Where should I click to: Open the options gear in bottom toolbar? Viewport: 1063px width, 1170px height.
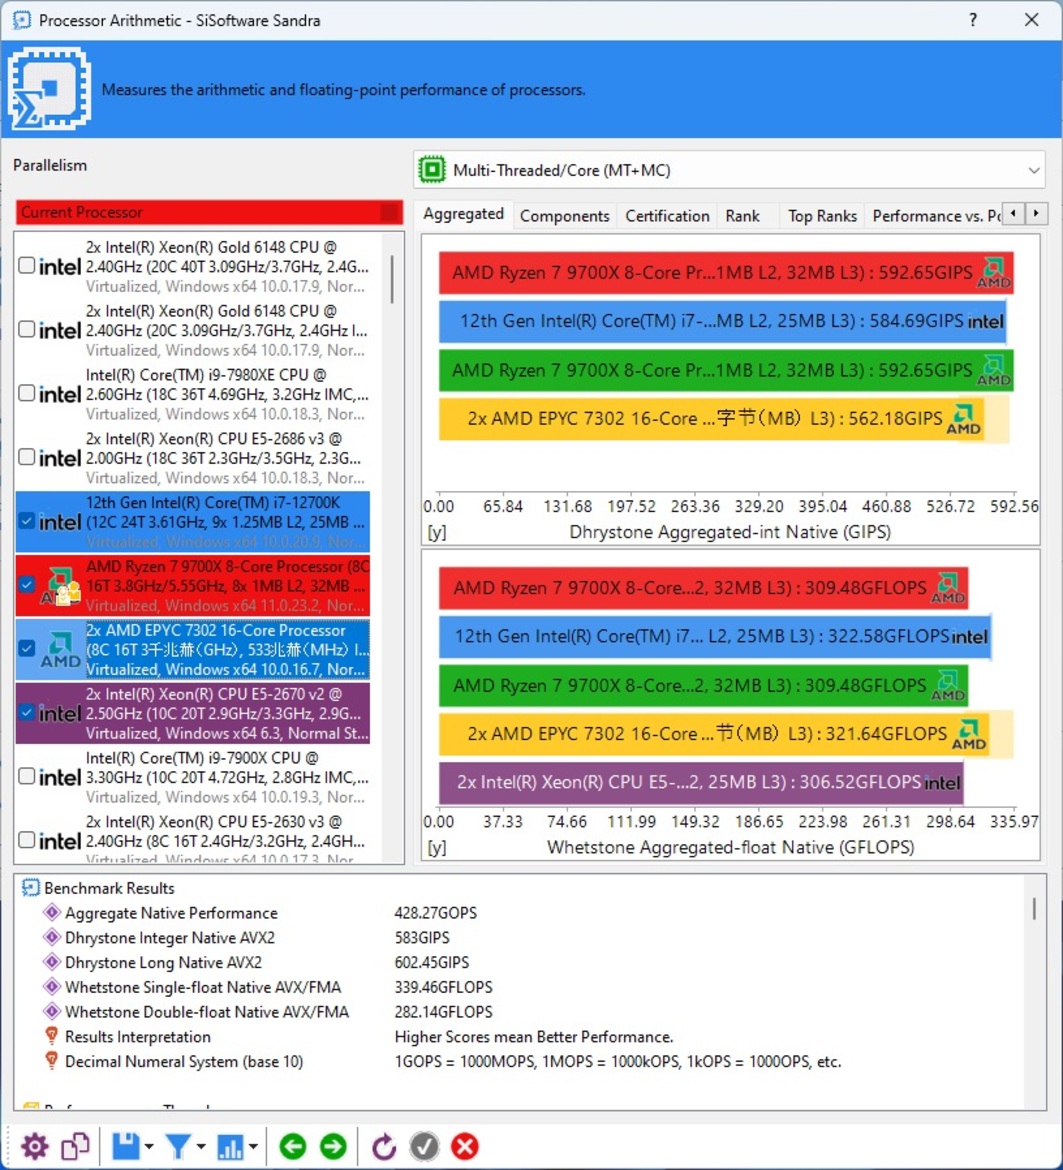click(34, 1145)
